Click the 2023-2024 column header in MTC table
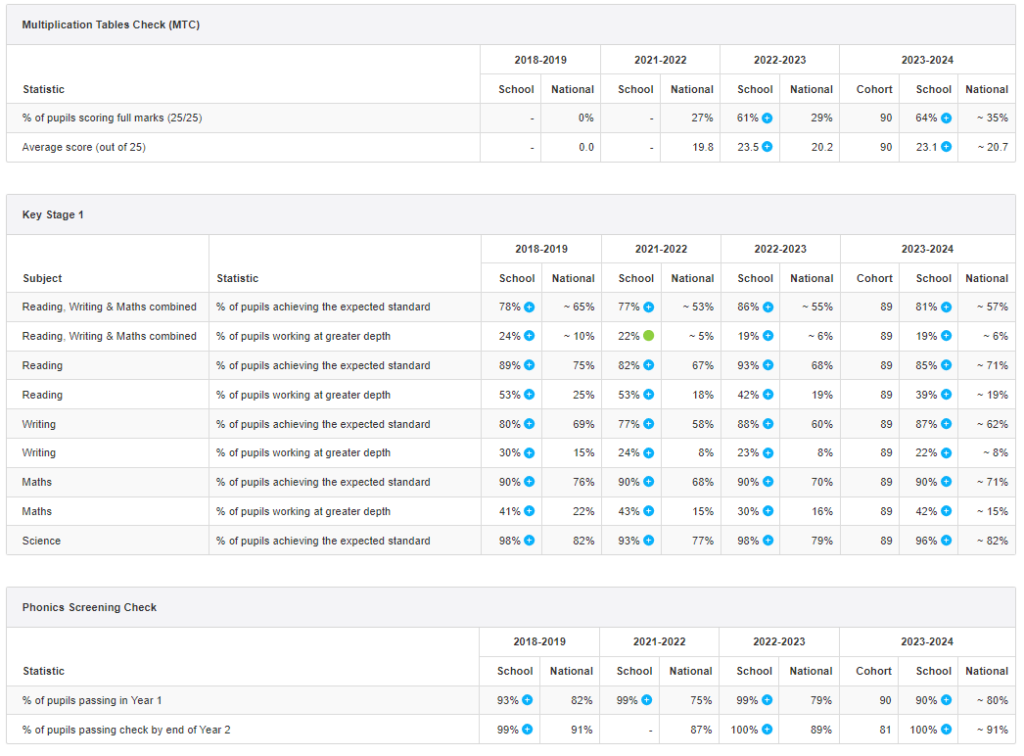Image resolution: width=1024 pixels, height=756 pixels. (927, 60)
